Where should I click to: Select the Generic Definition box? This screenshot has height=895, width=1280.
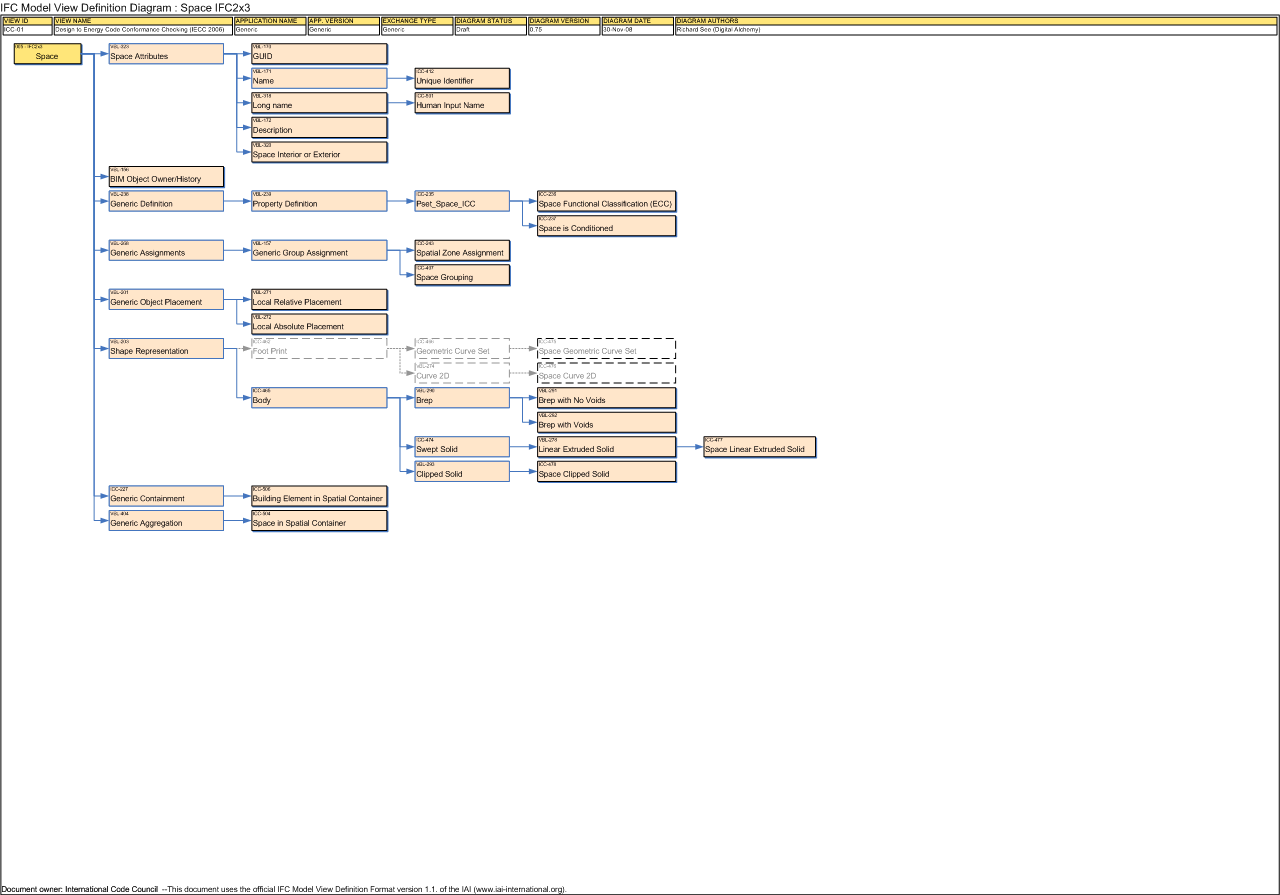click(x=166, y=201)
